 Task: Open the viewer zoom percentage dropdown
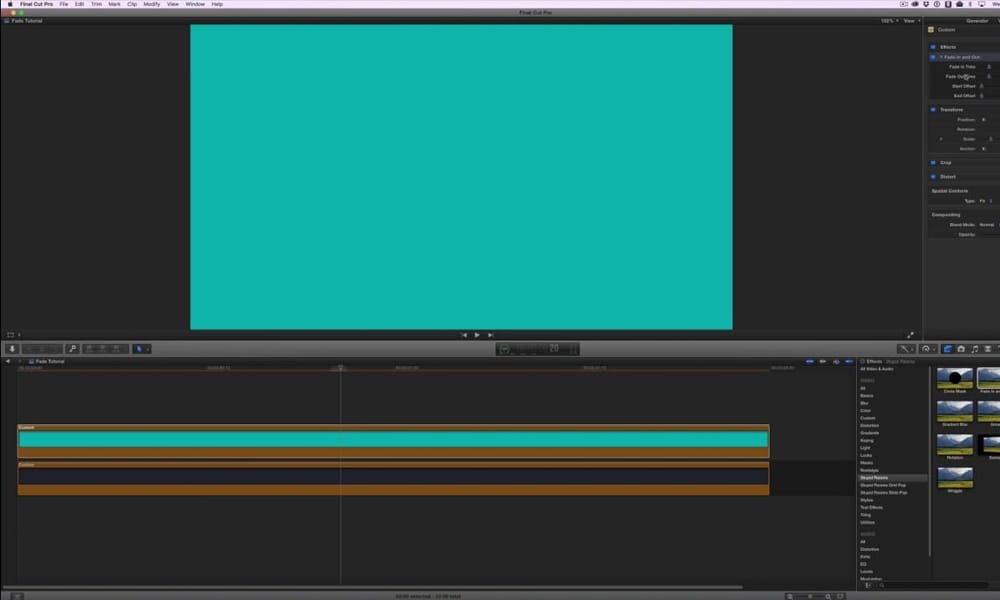click(x=885, y=19)
